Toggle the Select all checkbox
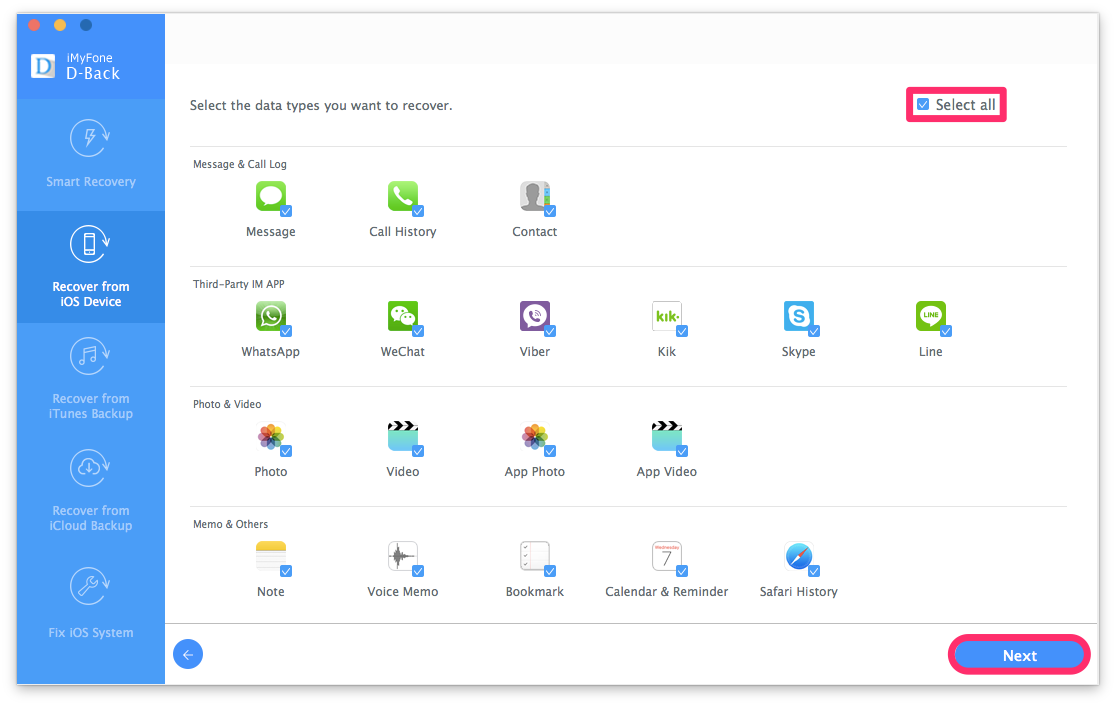 point(923,105)
